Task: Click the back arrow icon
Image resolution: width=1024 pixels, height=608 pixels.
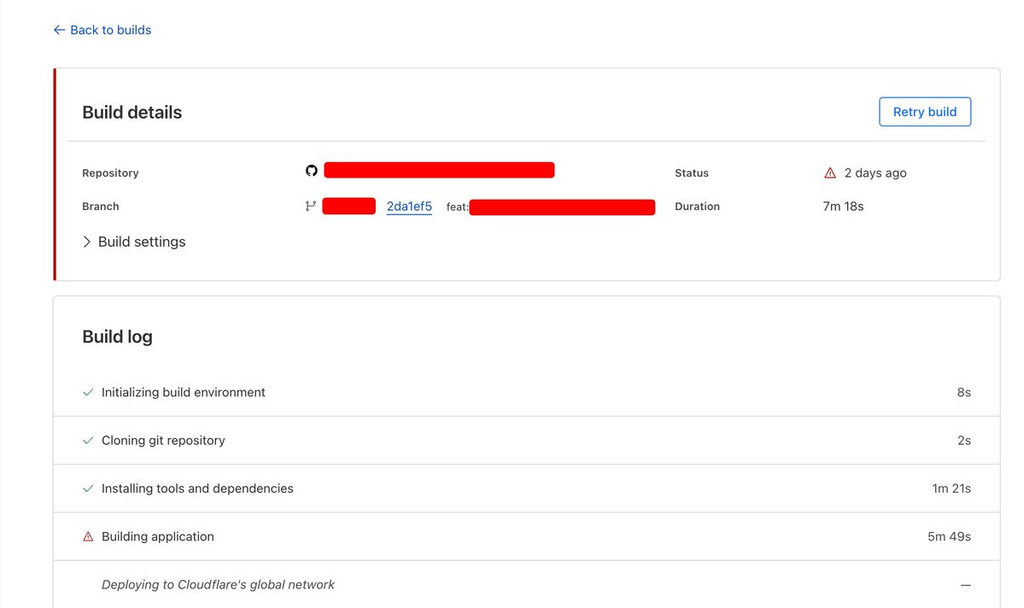Action: click(59, 30)
